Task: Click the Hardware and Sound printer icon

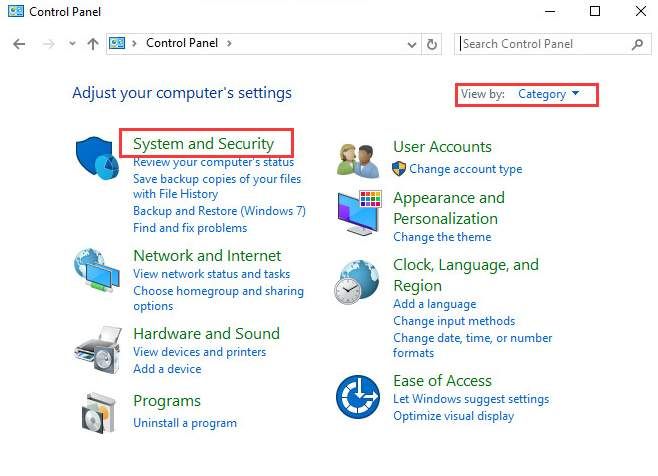Action: click(x=97, y=347)
